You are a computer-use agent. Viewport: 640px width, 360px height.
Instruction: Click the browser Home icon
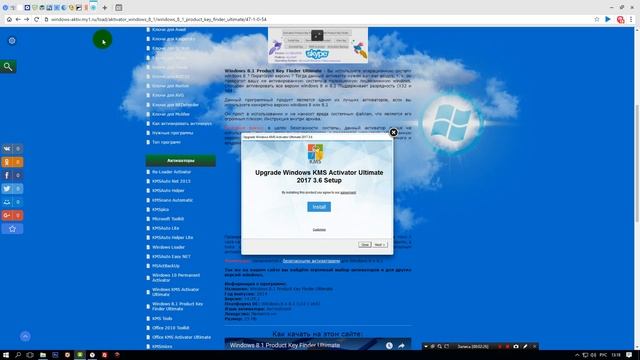coord(9,19)
